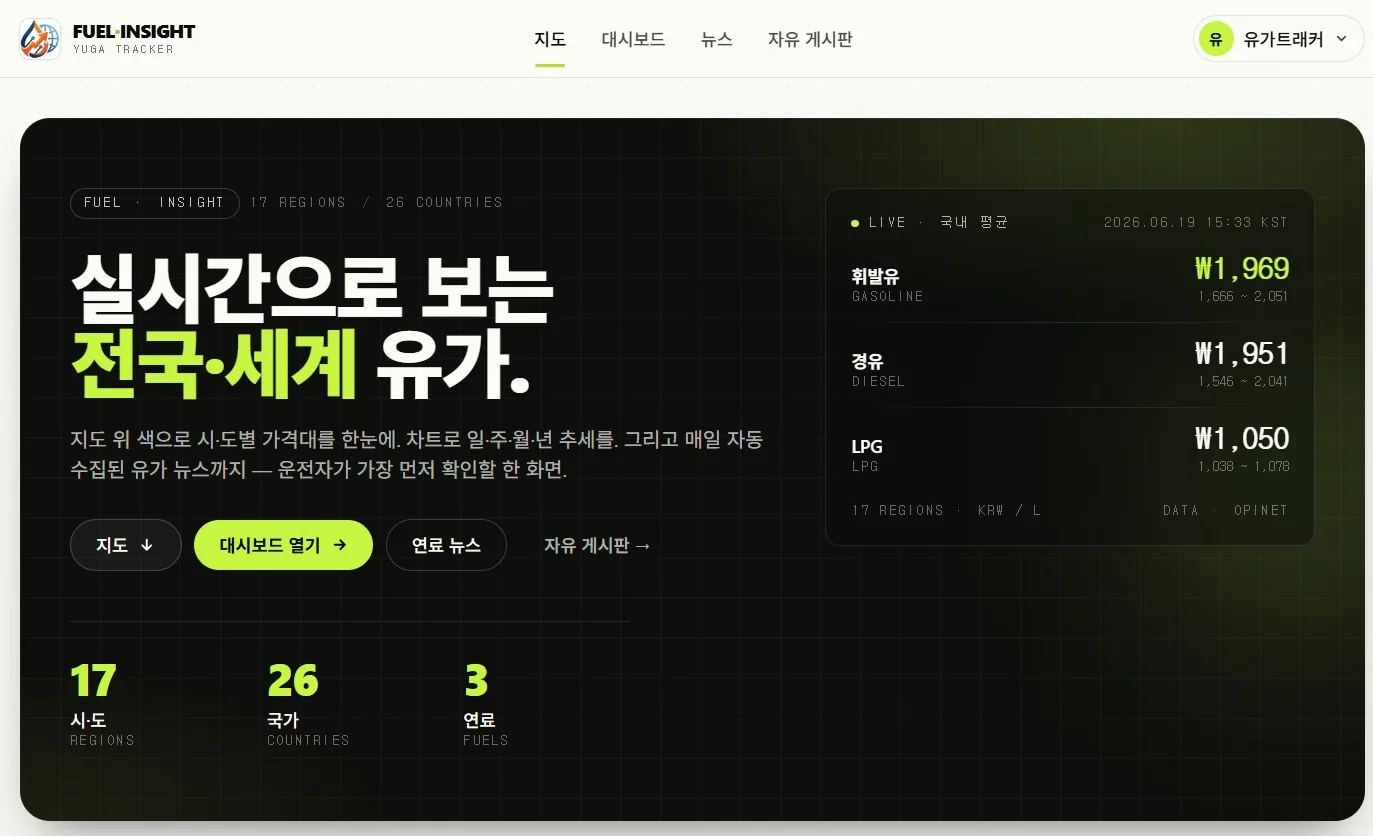The height and width of the screenshot is (836, 1373).
Task: Go to the 뉴스 navigation tab
Action: (717, 40)
